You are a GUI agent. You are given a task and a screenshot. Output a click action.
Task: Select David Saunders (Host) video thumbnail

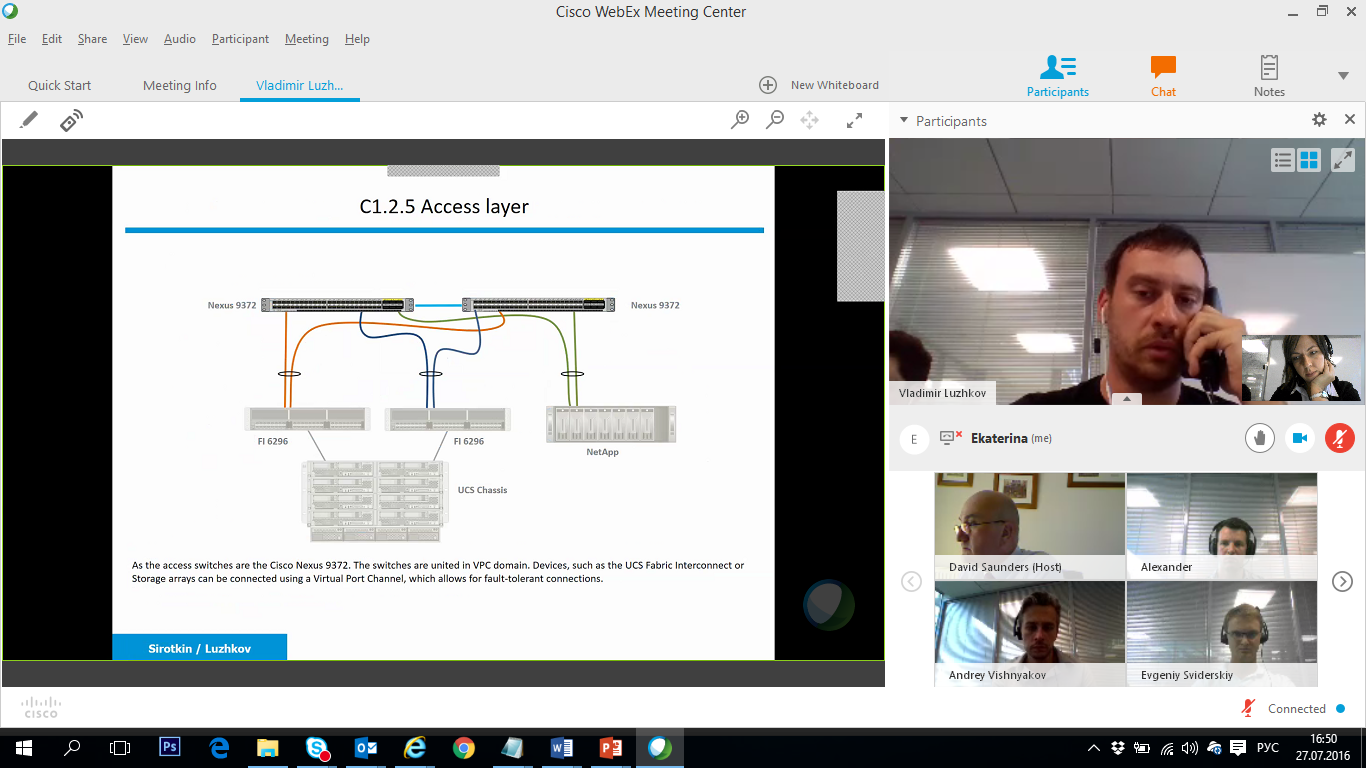[x=1029, y=526]
